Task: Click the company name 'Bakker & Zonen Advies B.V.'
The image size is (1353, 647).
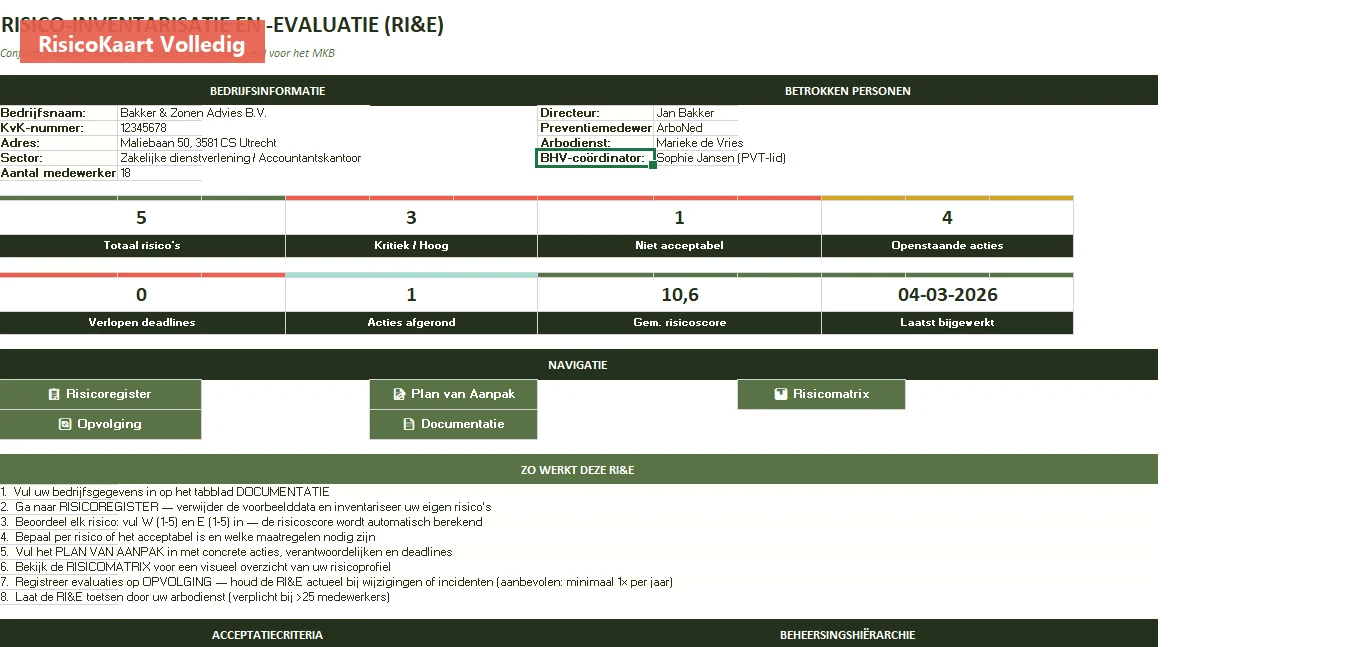Action: click(x=193, y=113)
